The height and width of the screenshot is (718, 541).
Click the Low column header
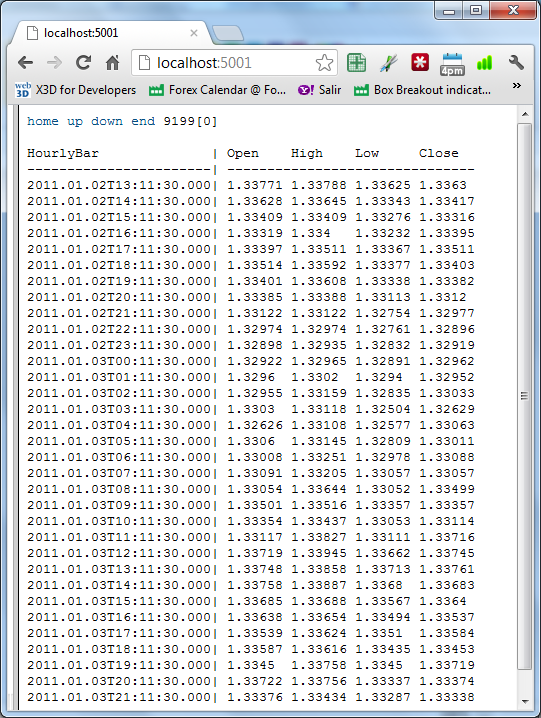[x=367, y=153]
